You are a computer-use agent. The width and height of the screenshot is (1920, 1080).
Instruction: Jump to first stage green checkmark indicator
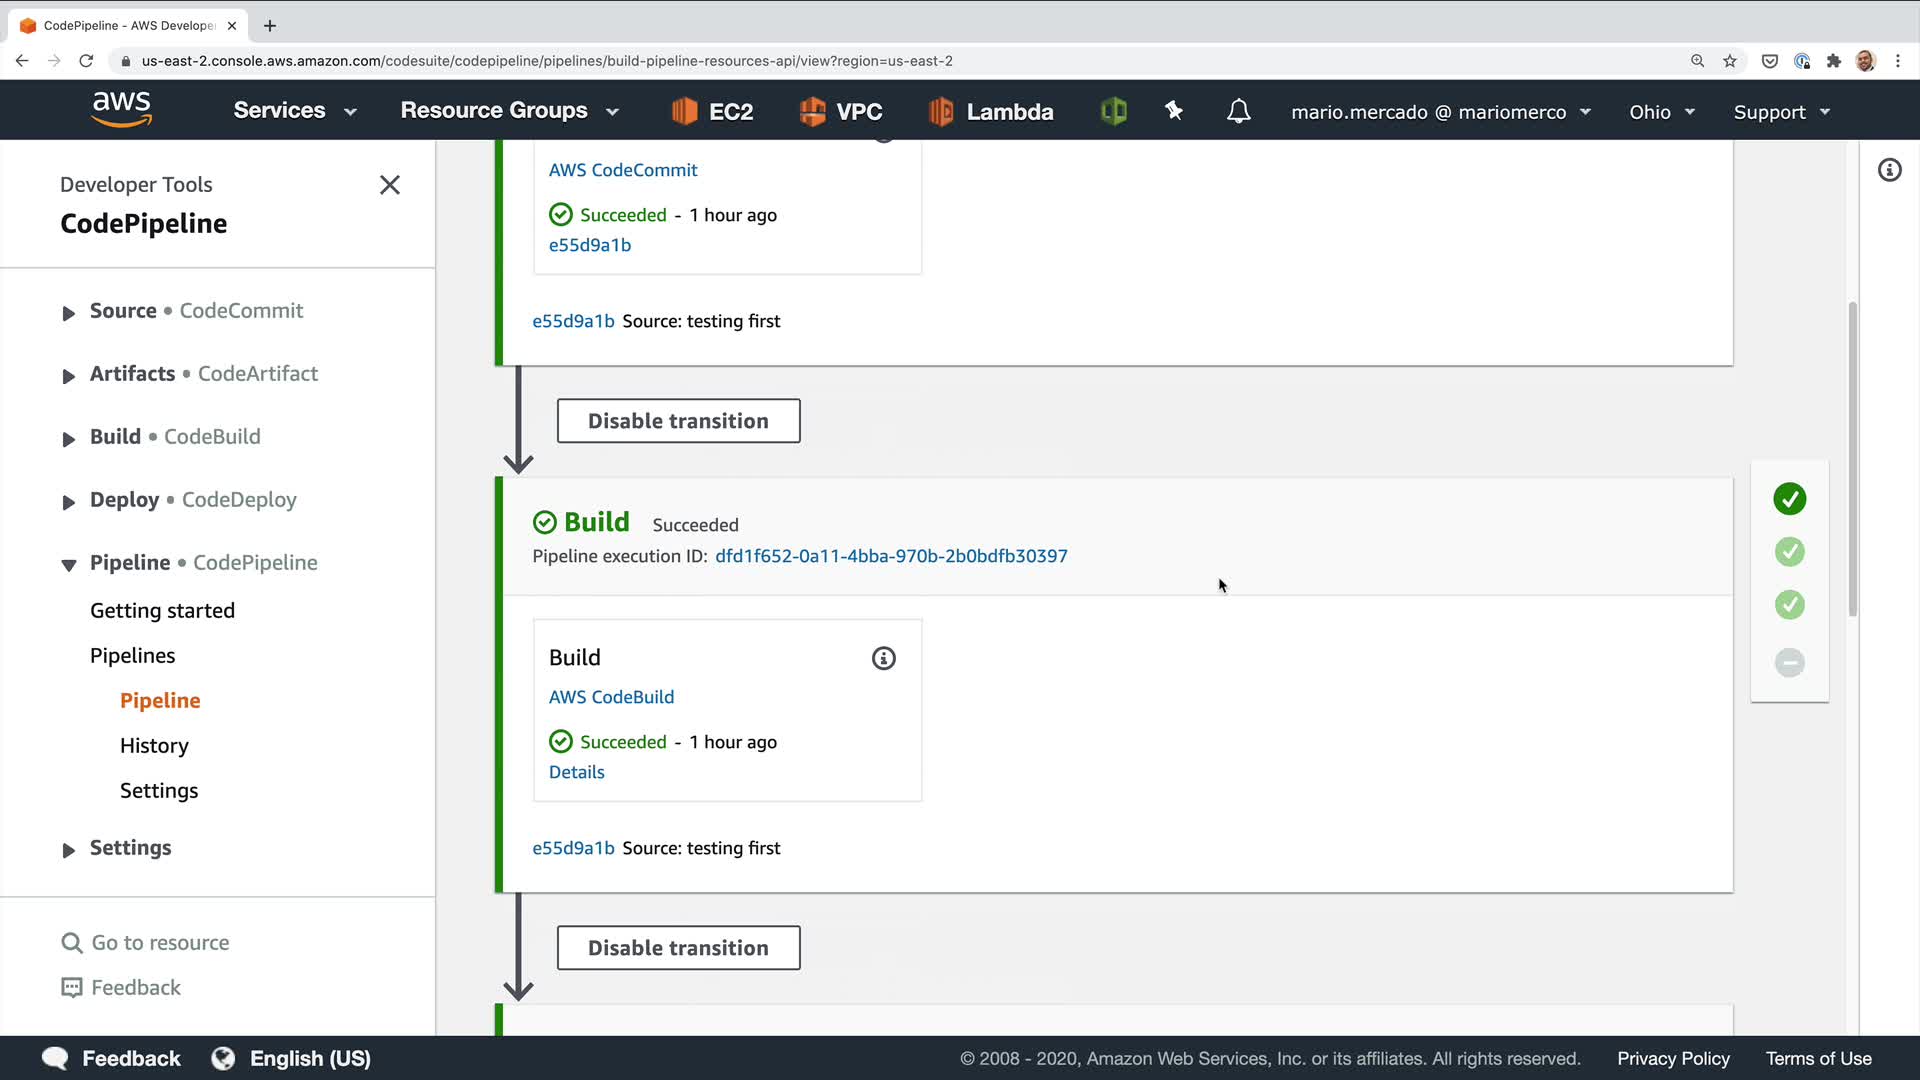click(1789, 499)
